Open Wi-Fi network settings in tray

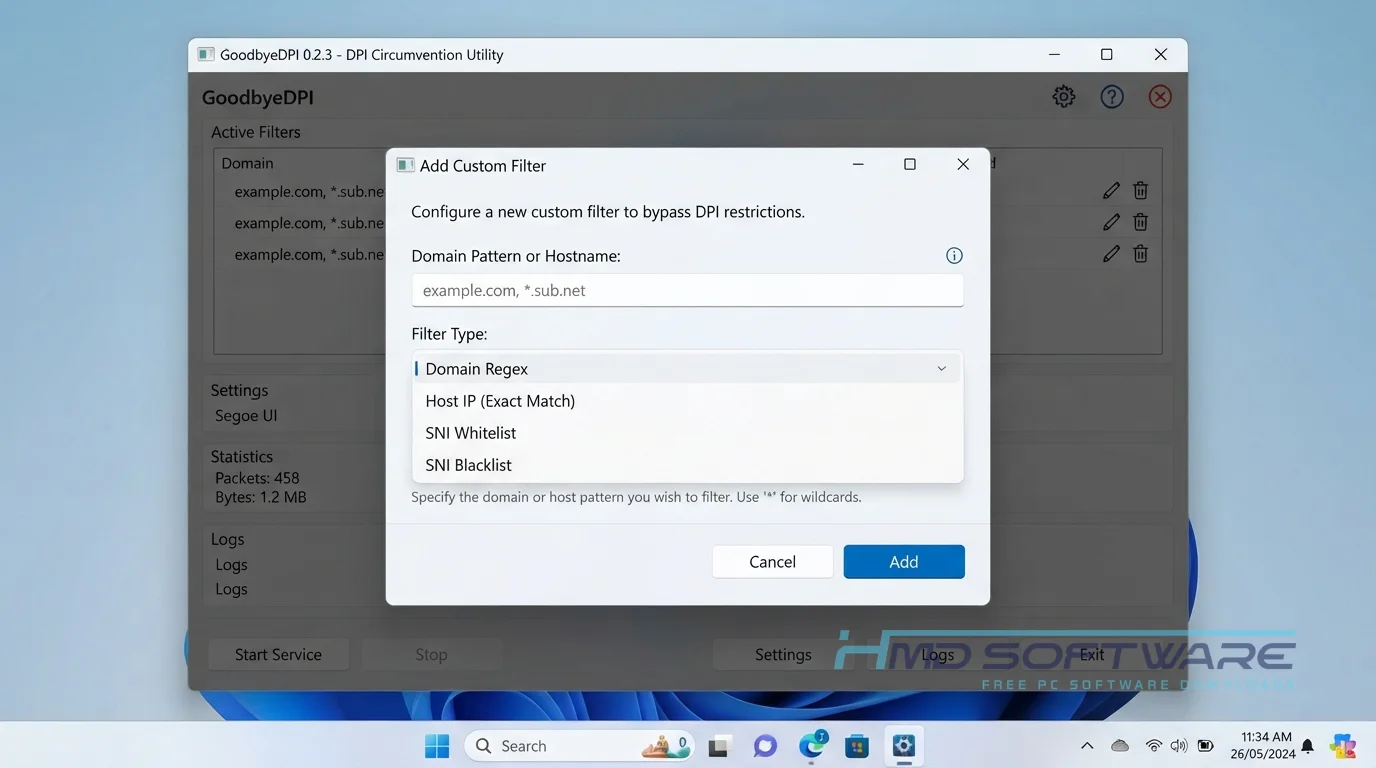(1154, 746)
